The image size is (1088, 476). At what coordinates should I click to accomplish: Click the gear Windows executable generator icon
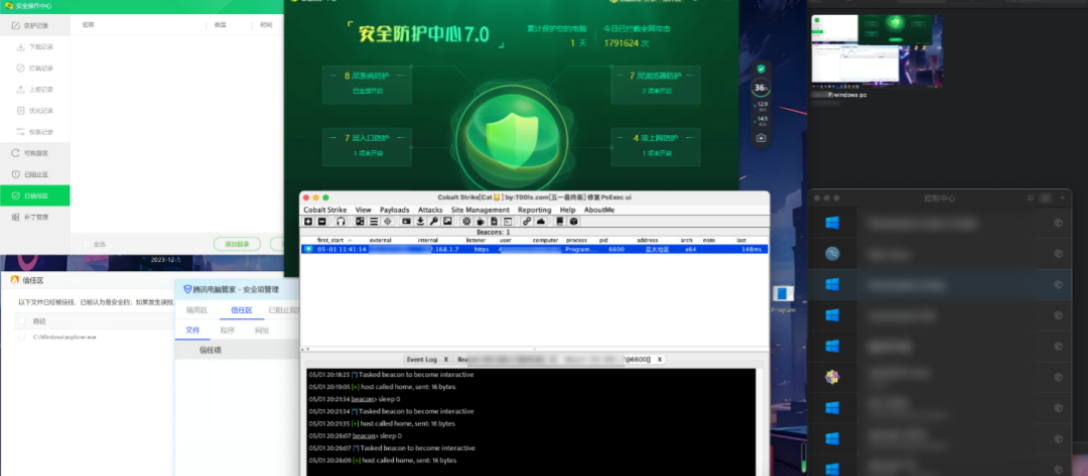[x=466, y=221]
